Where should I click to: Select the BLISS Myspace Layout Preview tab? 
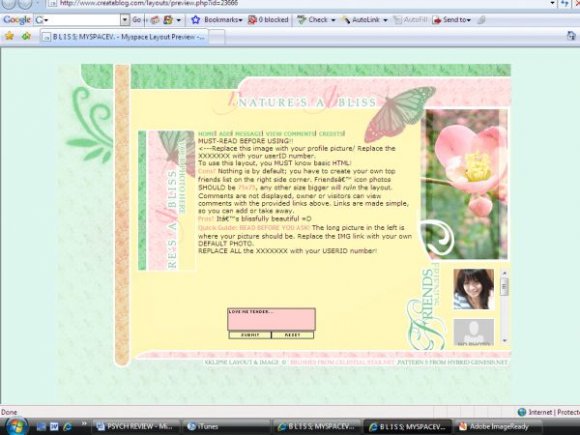tap(125, 37)
